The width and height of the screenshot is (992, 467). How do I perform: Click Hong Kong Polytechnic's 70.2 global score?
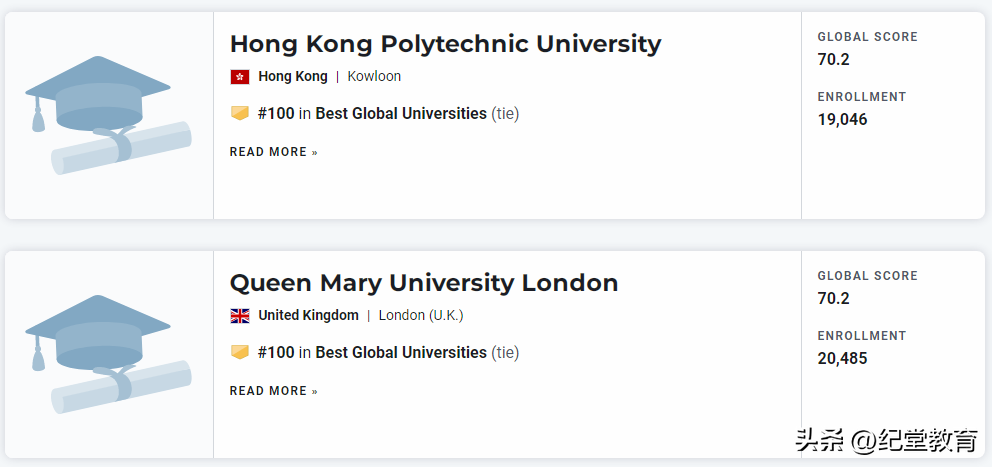(833, 59)
